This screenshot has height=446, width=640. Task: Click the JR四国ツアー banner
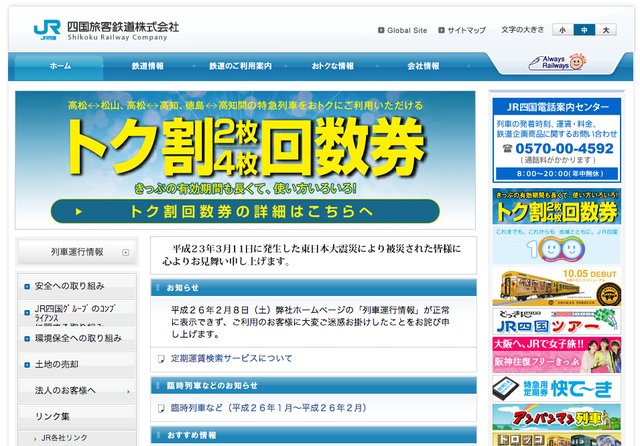(x=557, y=322)
